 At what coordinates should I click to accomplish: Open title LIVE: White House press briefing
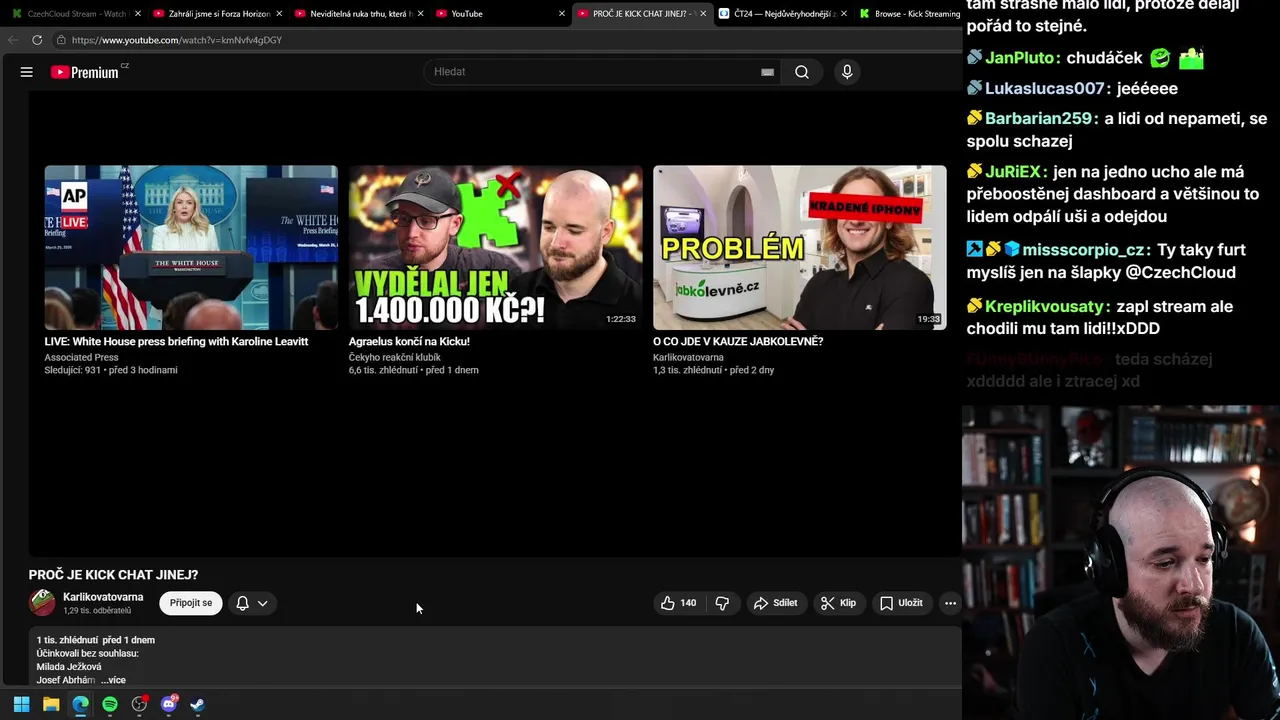point(176,342)
